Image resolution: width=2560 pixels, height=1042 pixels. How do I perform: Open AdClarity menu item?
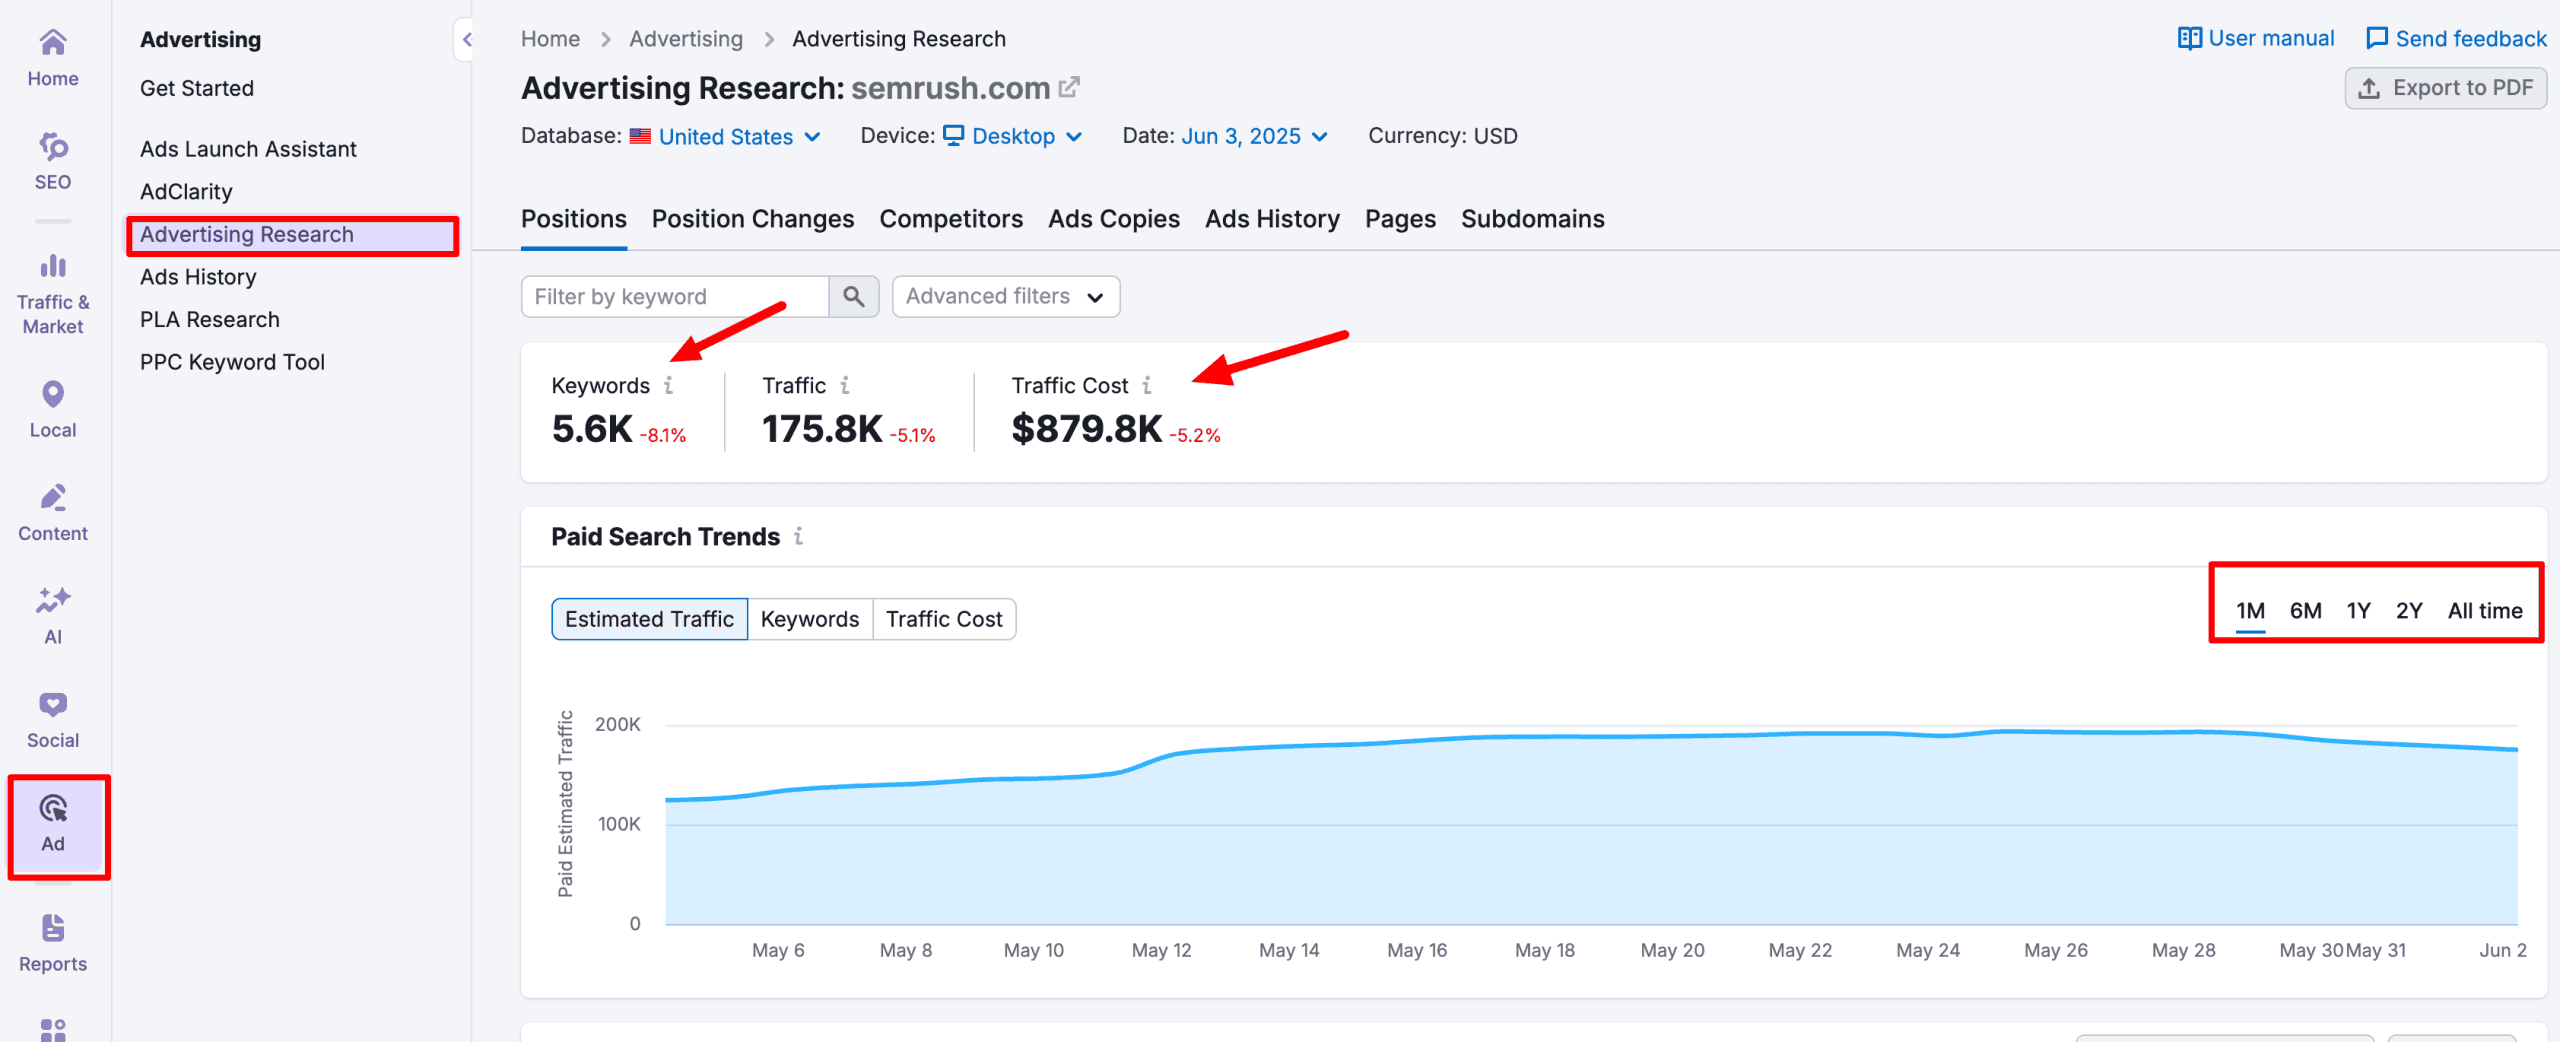coord(186,191)
